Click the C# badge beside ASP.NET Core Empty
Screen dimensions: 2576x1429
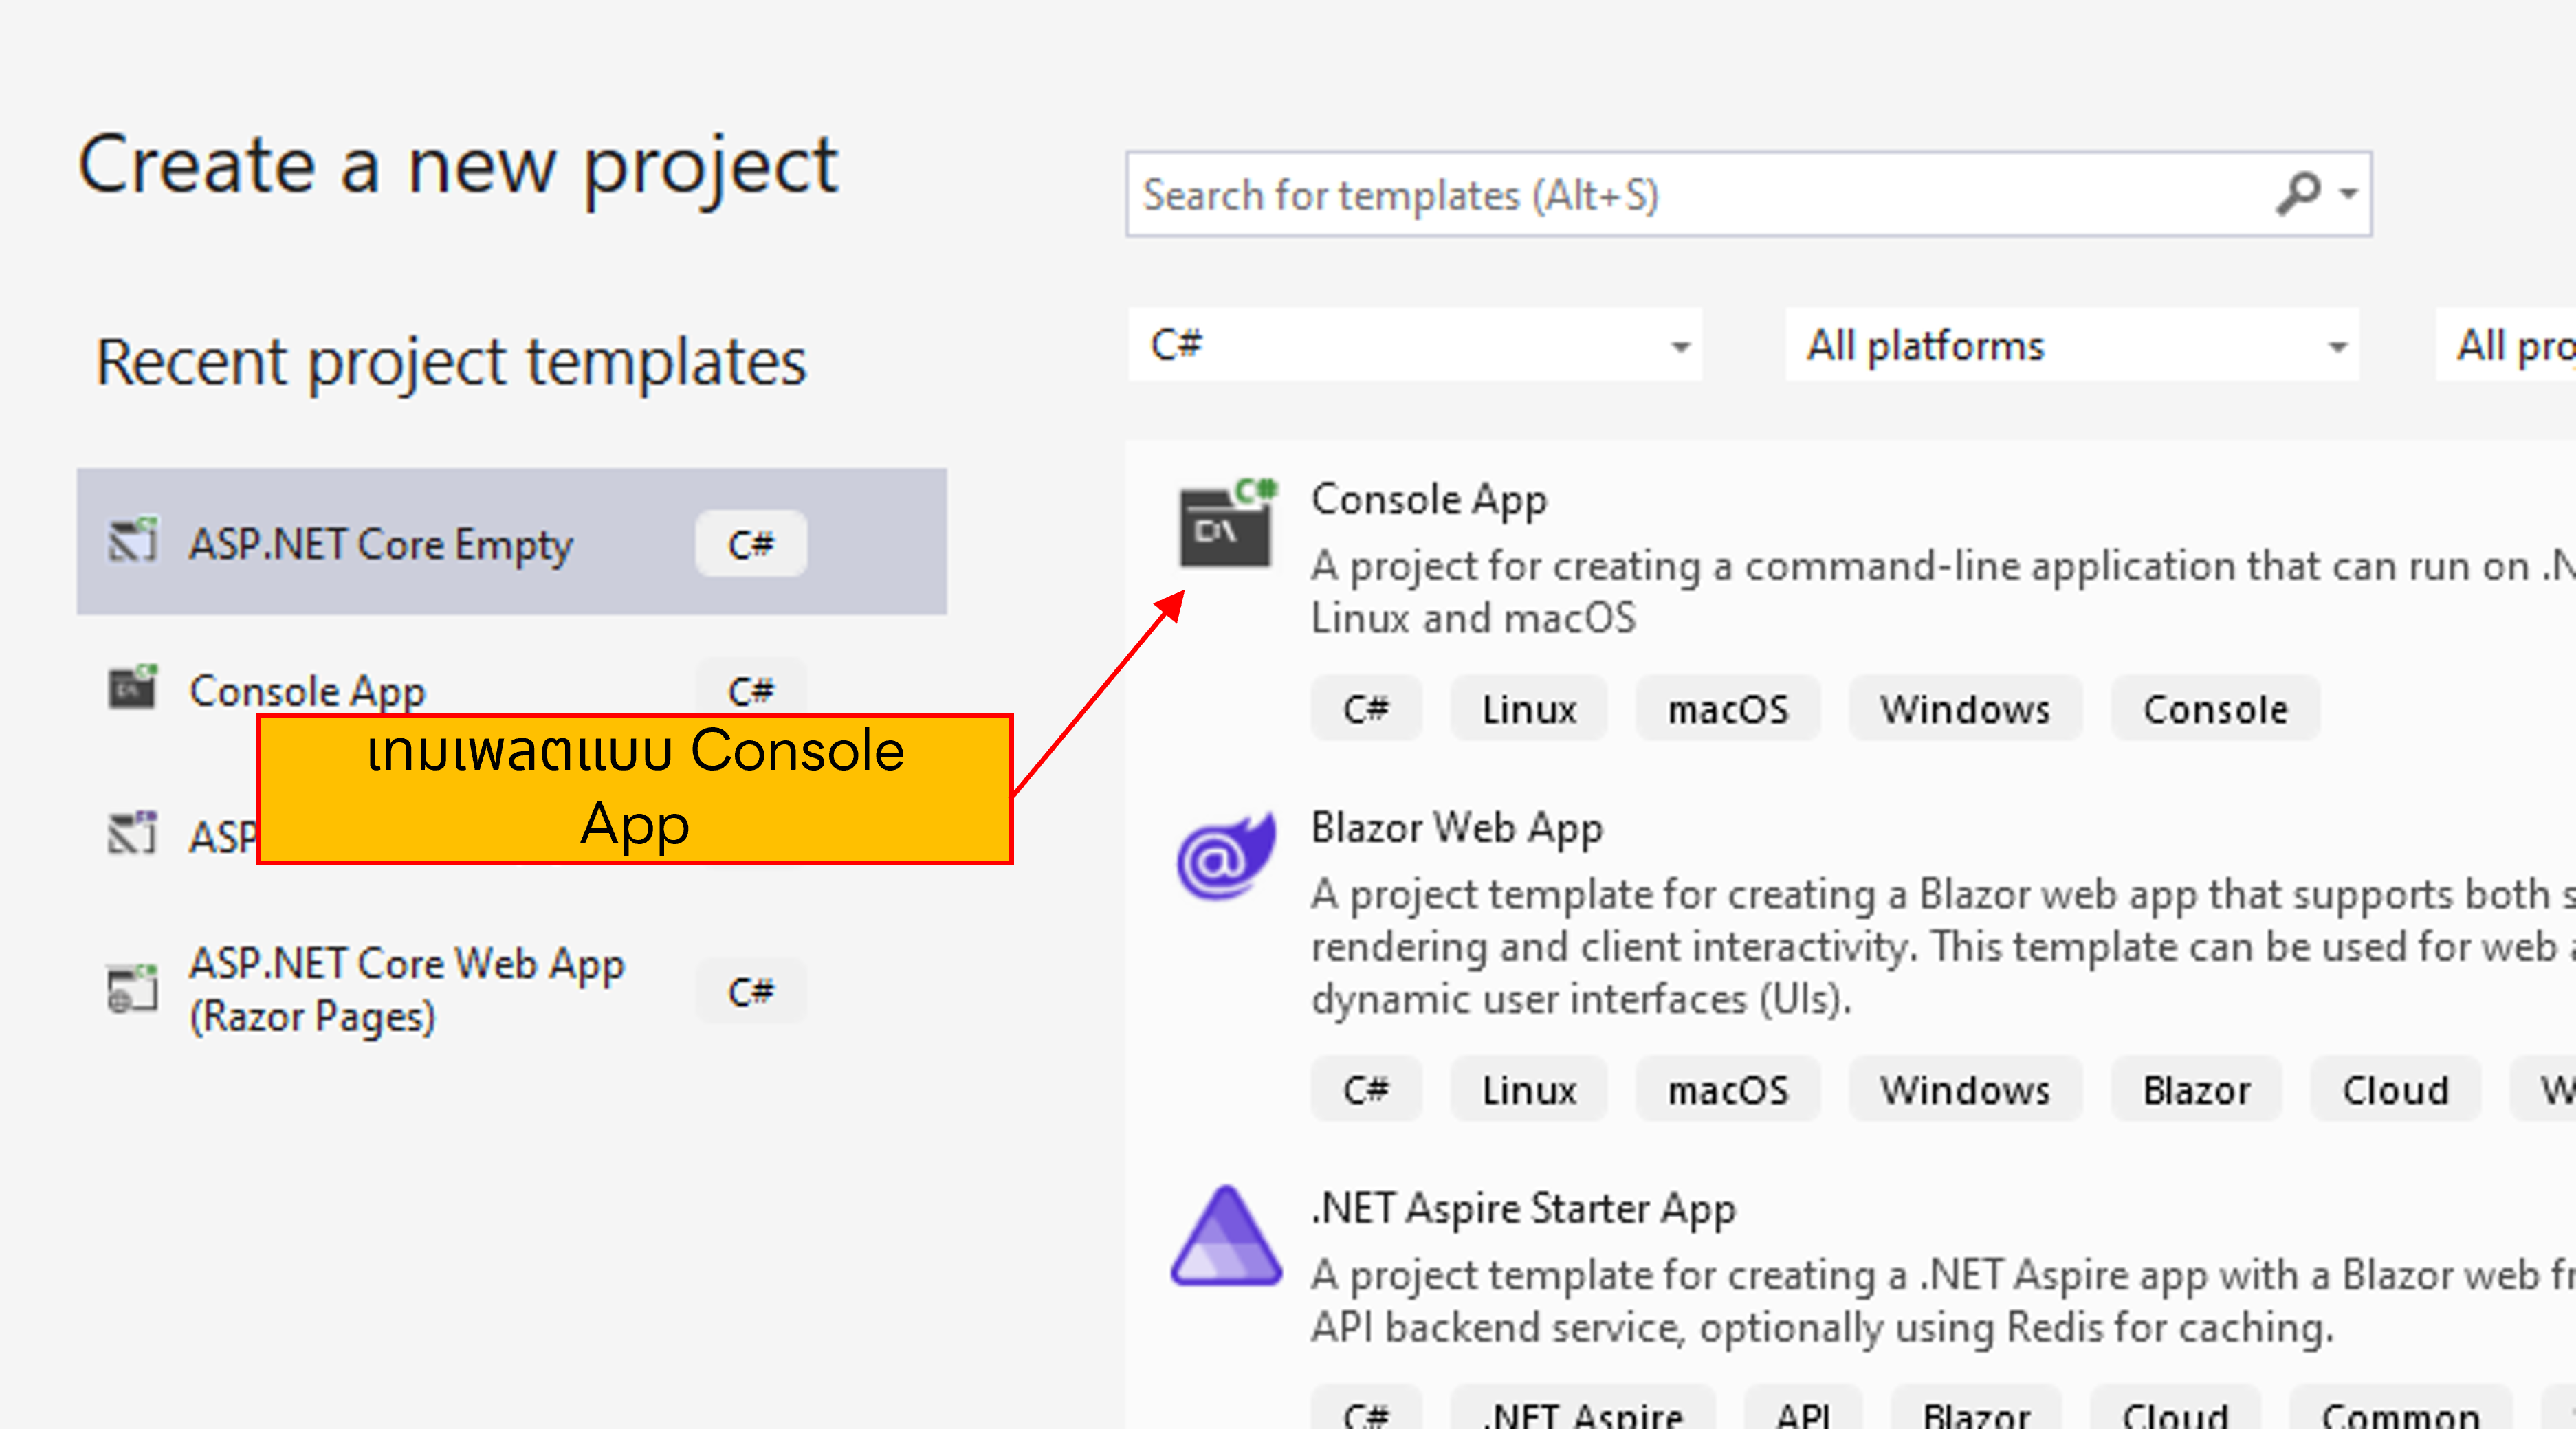(x=751, y=543)
